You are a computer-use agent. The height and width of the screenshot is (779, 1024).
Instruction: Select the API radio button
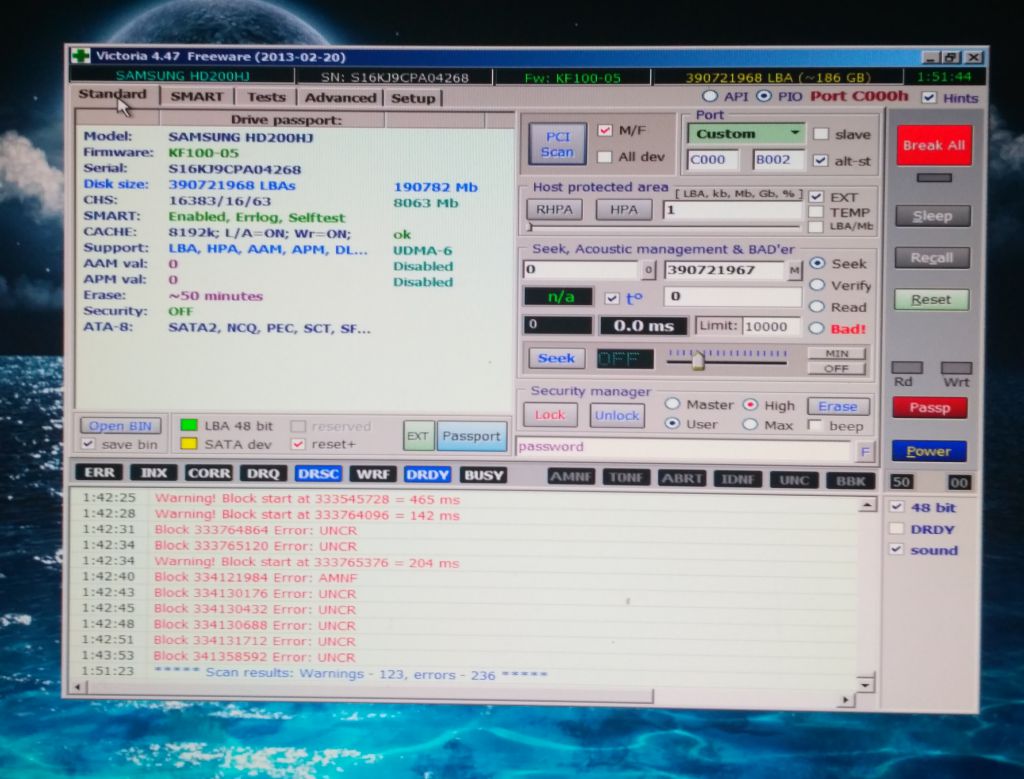pyautogui.click(x=710, y=96)
